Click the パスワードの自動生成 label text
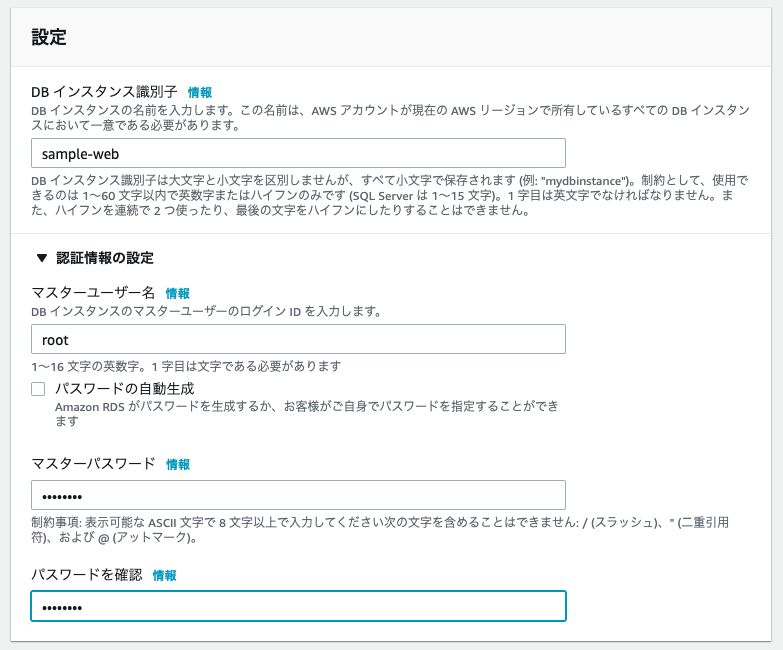The height and width of the screenshot is (650, 783). (x=124, y=388)
